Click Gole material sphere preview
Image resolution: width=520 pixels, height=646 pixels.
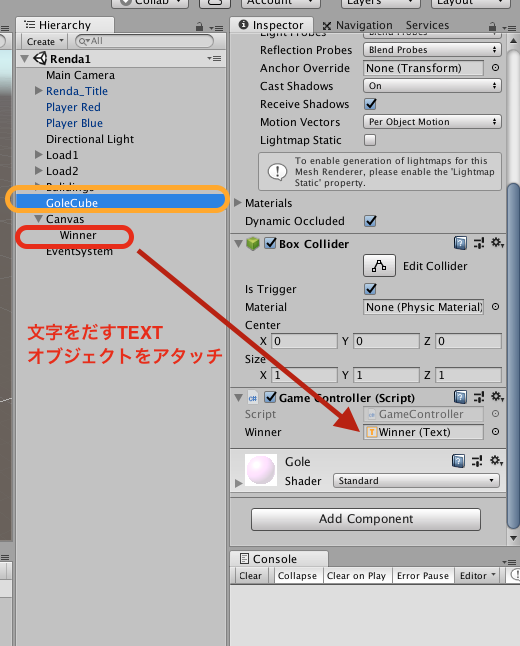point(261,470)
